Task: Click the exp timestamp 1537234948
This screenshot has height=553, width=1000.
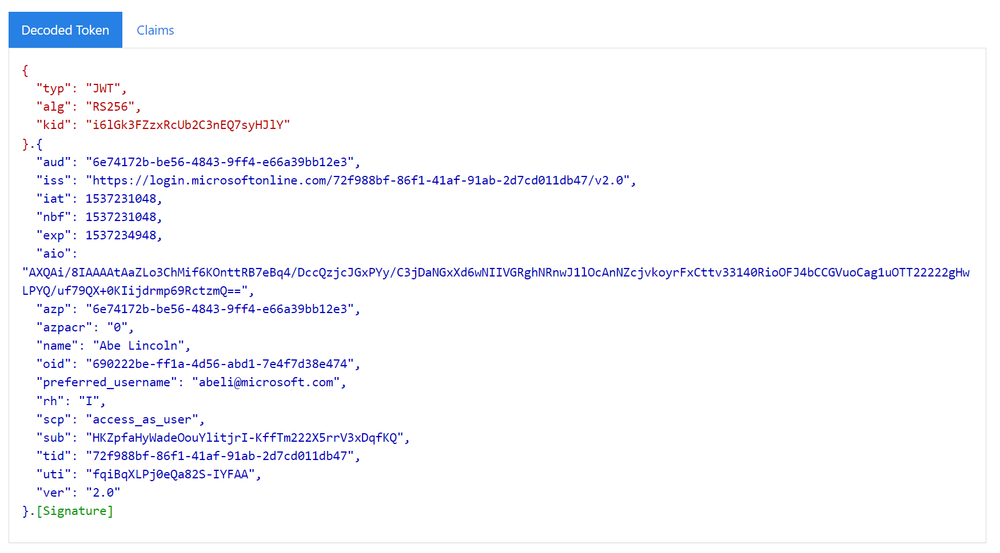Action: 123,236
